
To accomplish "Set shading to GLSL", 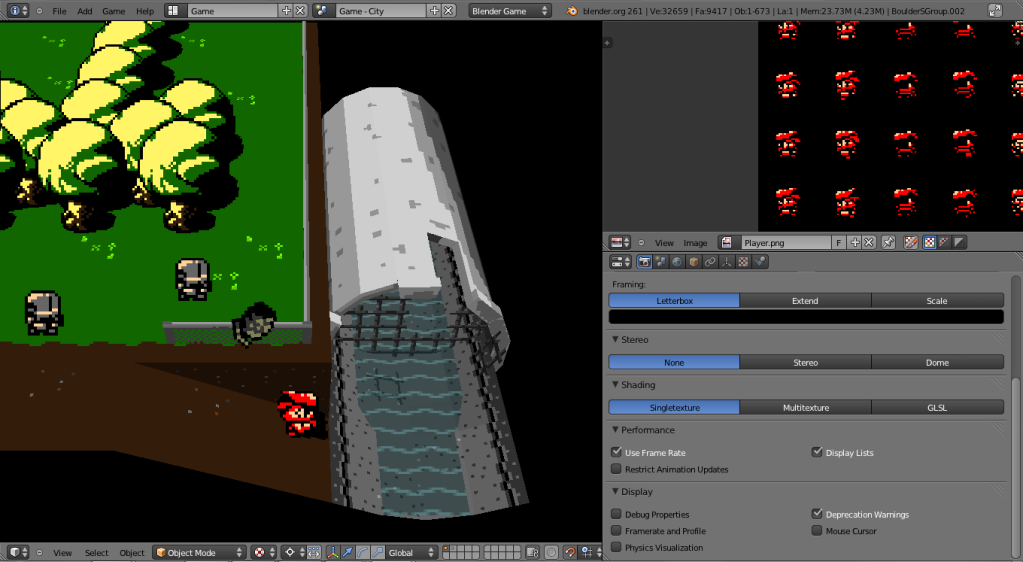I will click(937, 408).
